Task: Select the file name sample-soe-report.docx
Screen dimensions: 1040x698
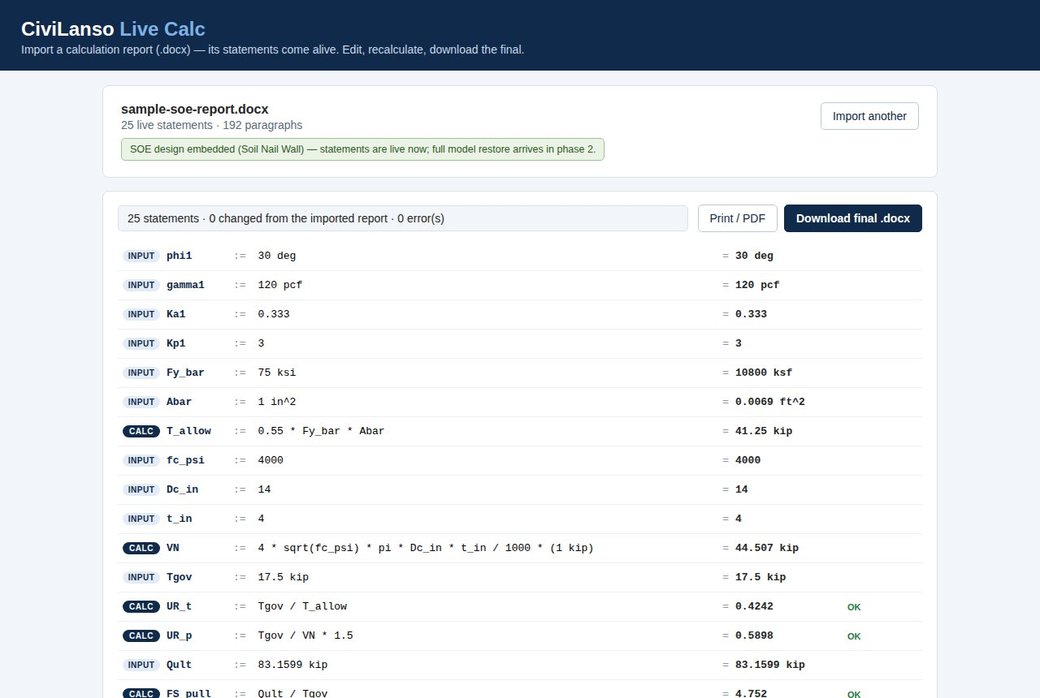Action: (x=194, y=109)
